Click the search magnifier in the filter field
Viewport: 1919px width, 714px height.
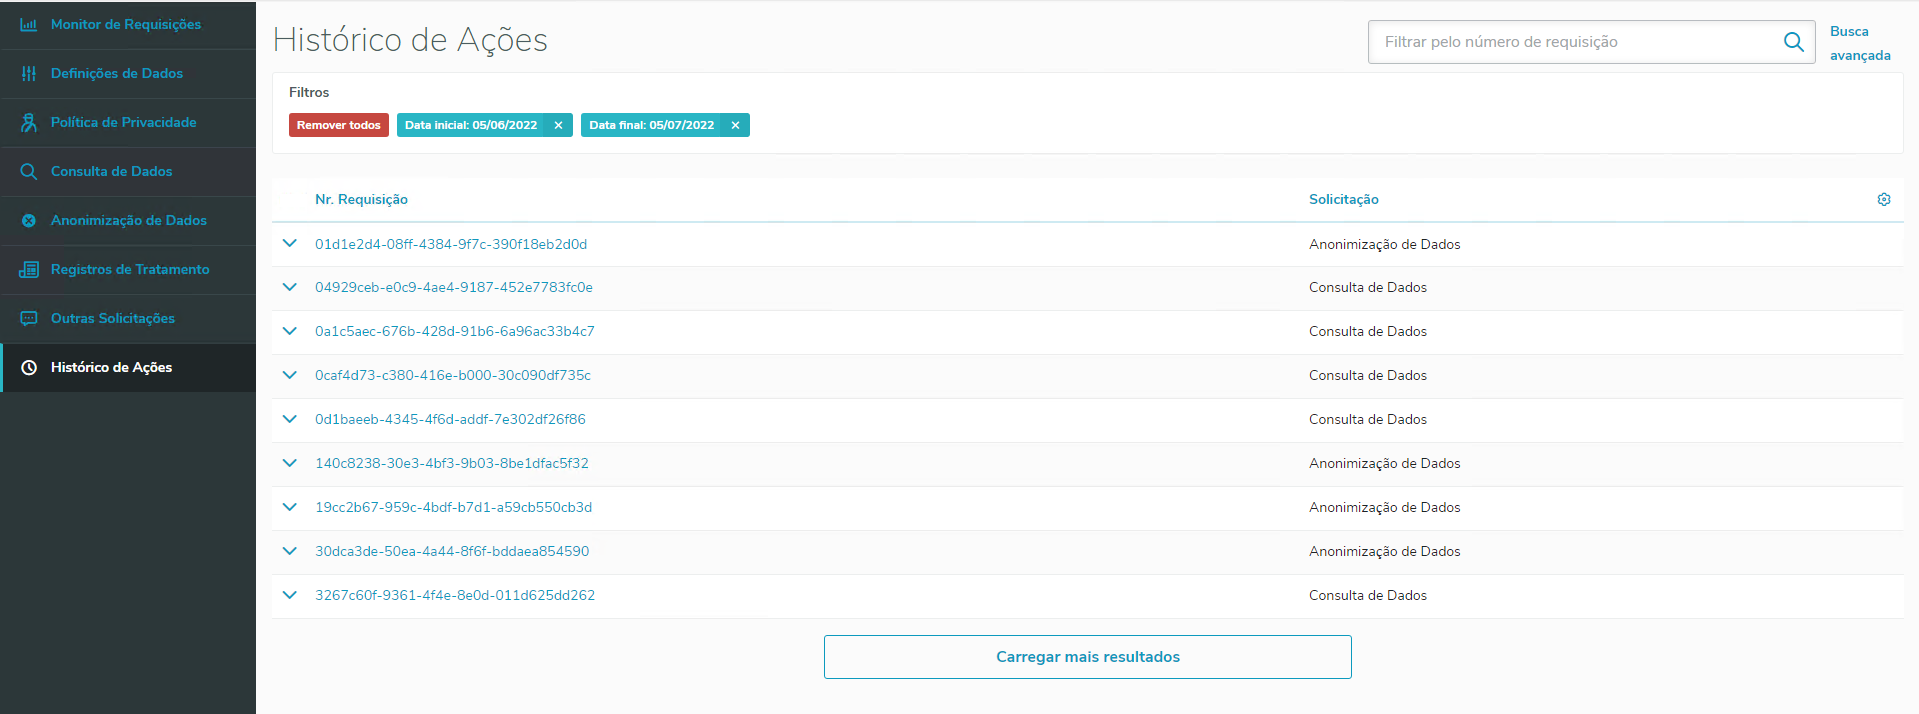(1793, 42)
